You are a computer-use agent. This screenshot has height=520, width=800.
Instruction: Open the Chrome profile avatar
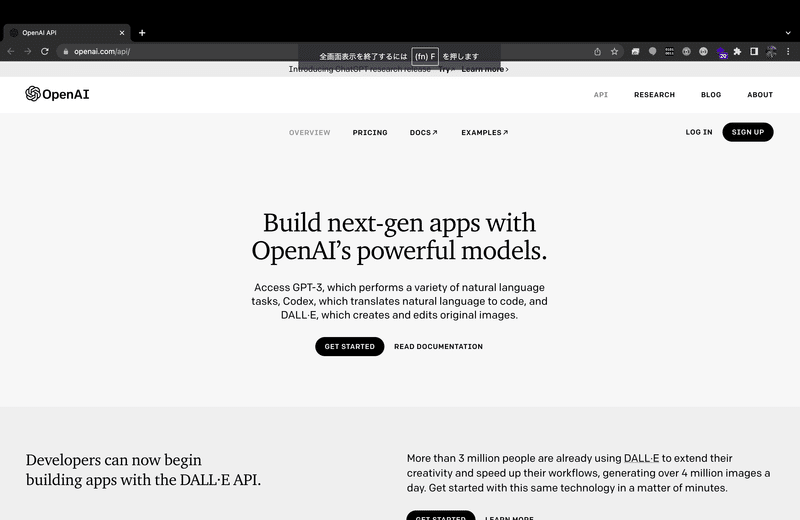point(771,52)
